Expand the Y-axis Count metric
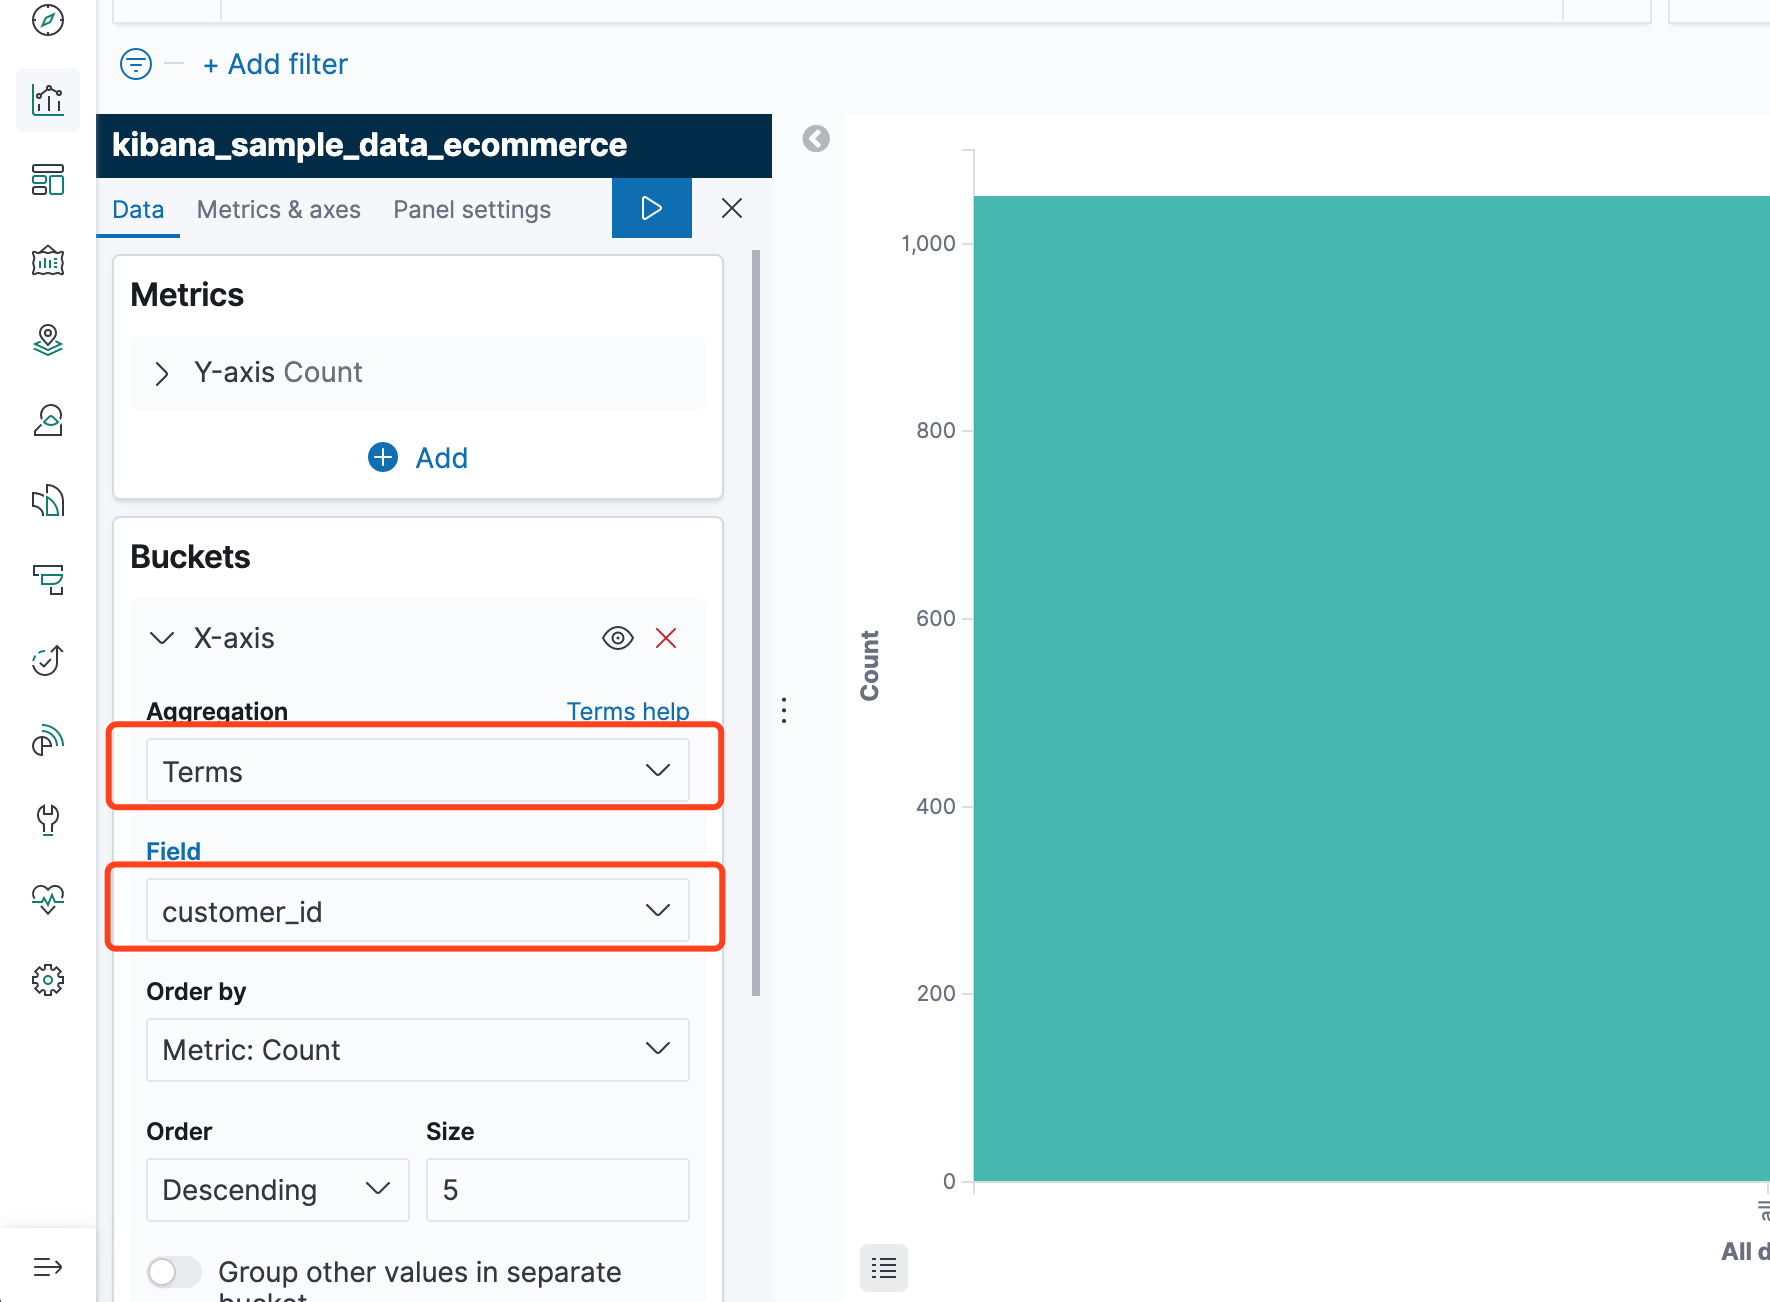The width and height of the screenshot is (1770, 1302). point(162,373)
